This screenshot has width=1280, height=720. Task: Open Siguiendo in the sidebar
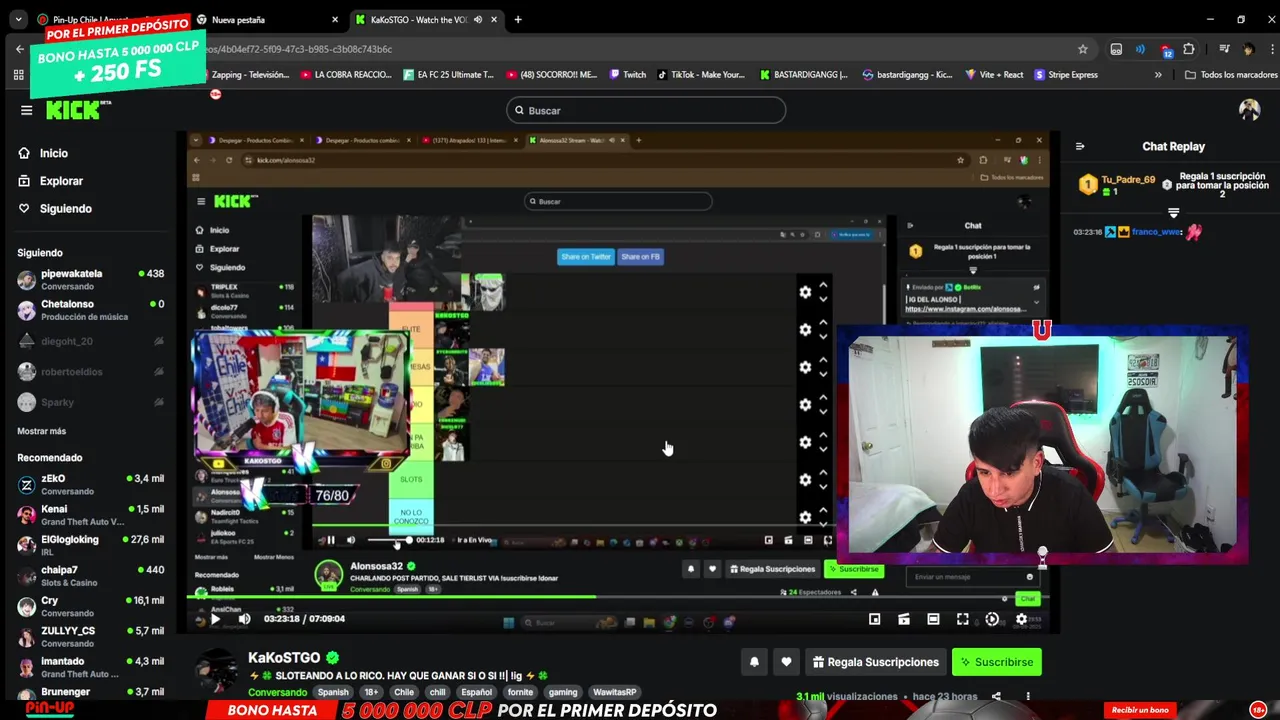(x=55, y=209)
